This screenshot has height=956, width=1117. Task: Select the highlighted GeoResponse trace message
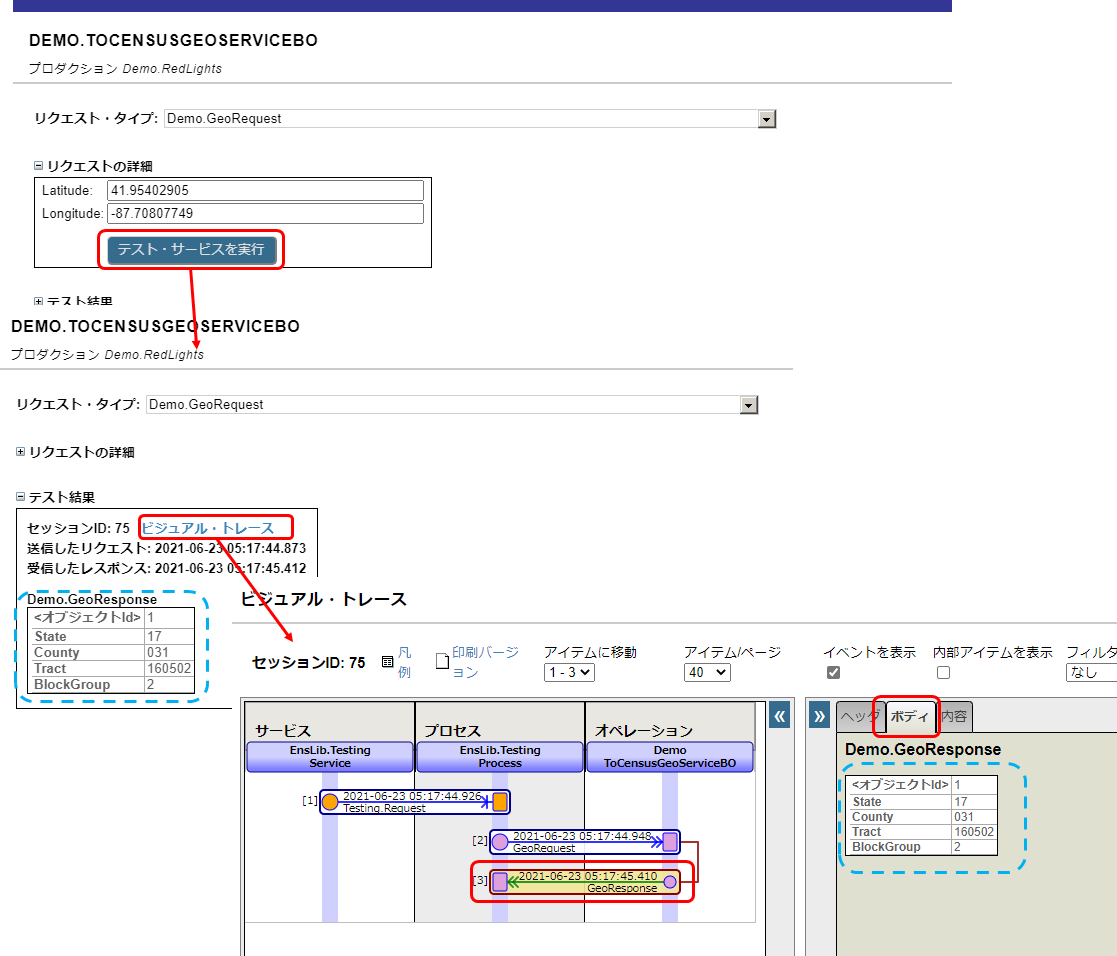pyautogui.click(x=584, y=881)
